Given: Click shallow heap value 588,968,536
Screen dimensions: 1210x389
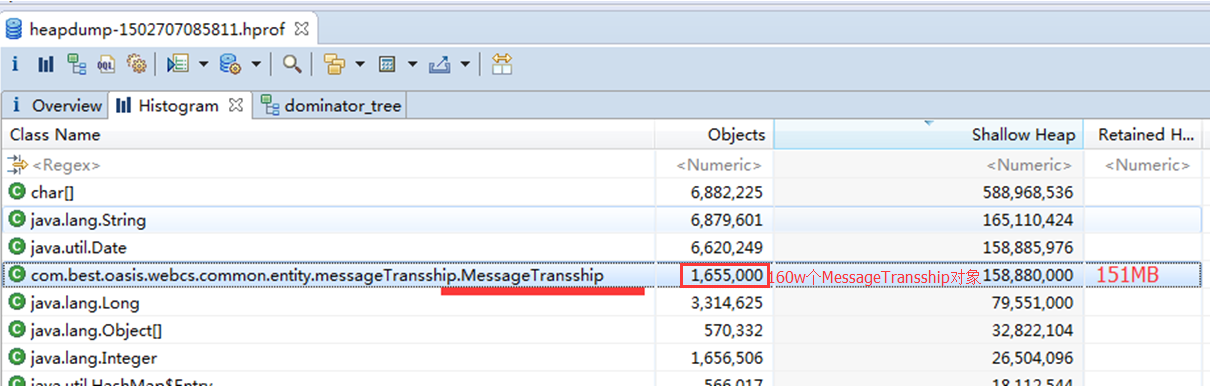Looking at the screenshot, I should pyautogui.click(x=1028, y=192).
